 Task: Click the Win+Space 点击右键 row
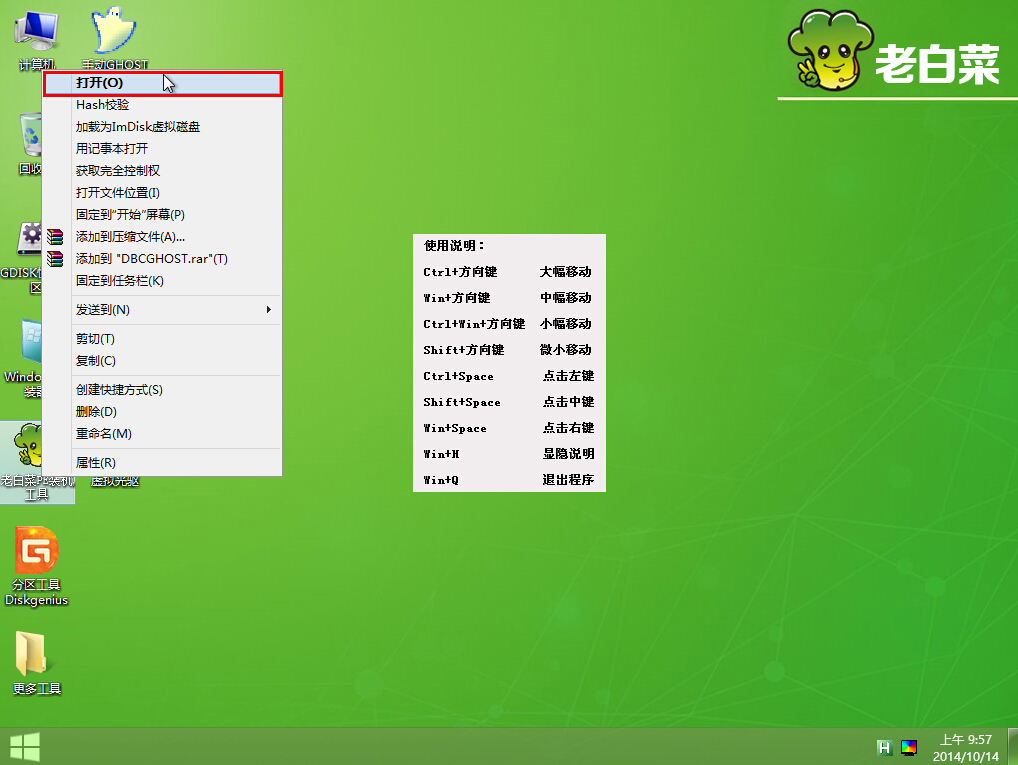pyautogui.click(x=508, y=427)
